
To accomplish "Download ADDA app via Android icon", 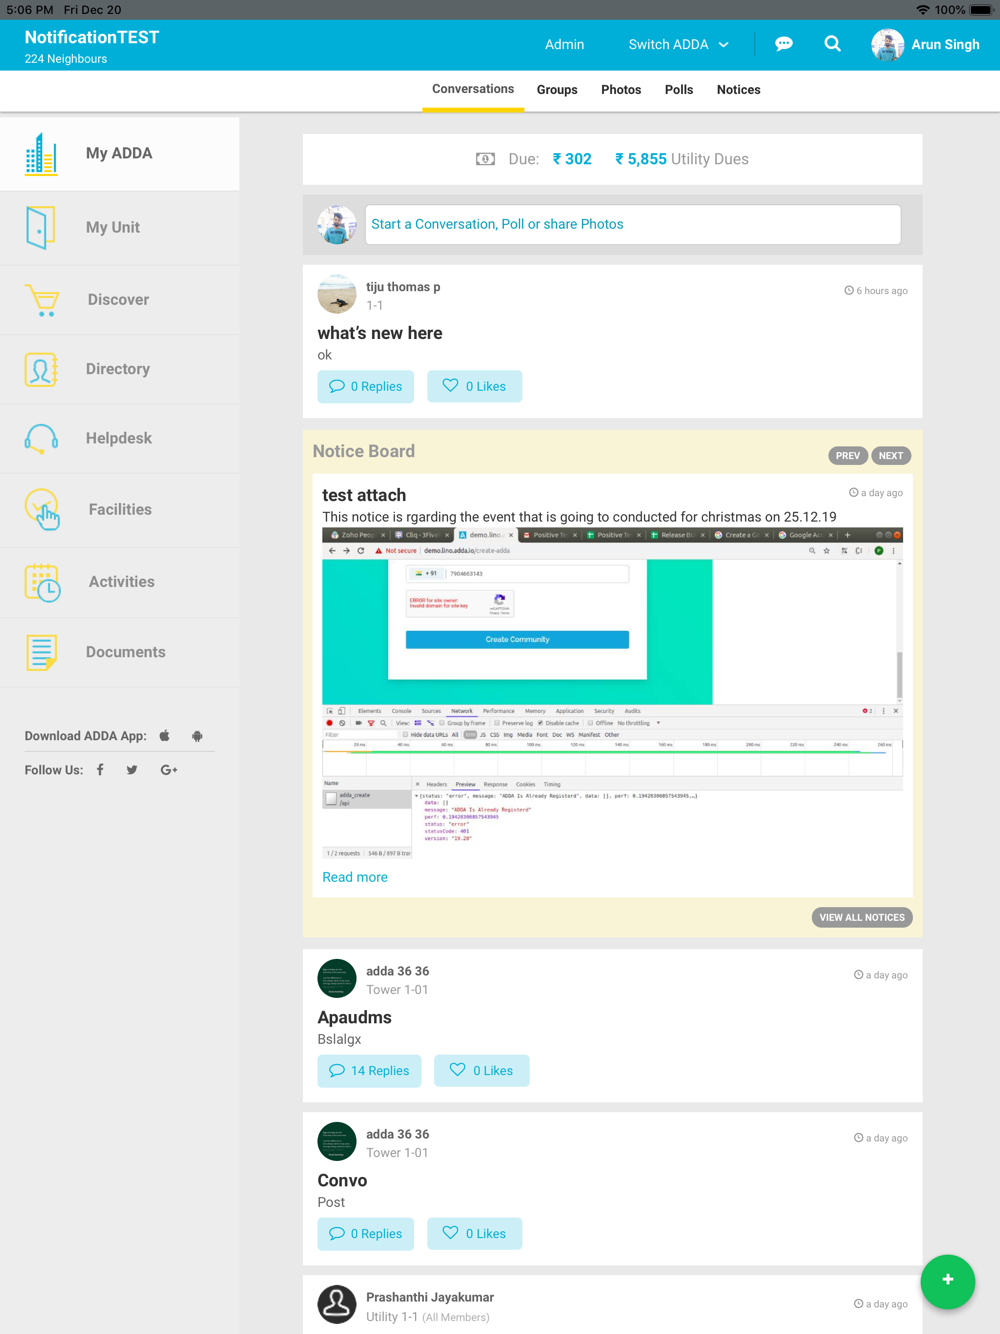I will tap(197, 736).
